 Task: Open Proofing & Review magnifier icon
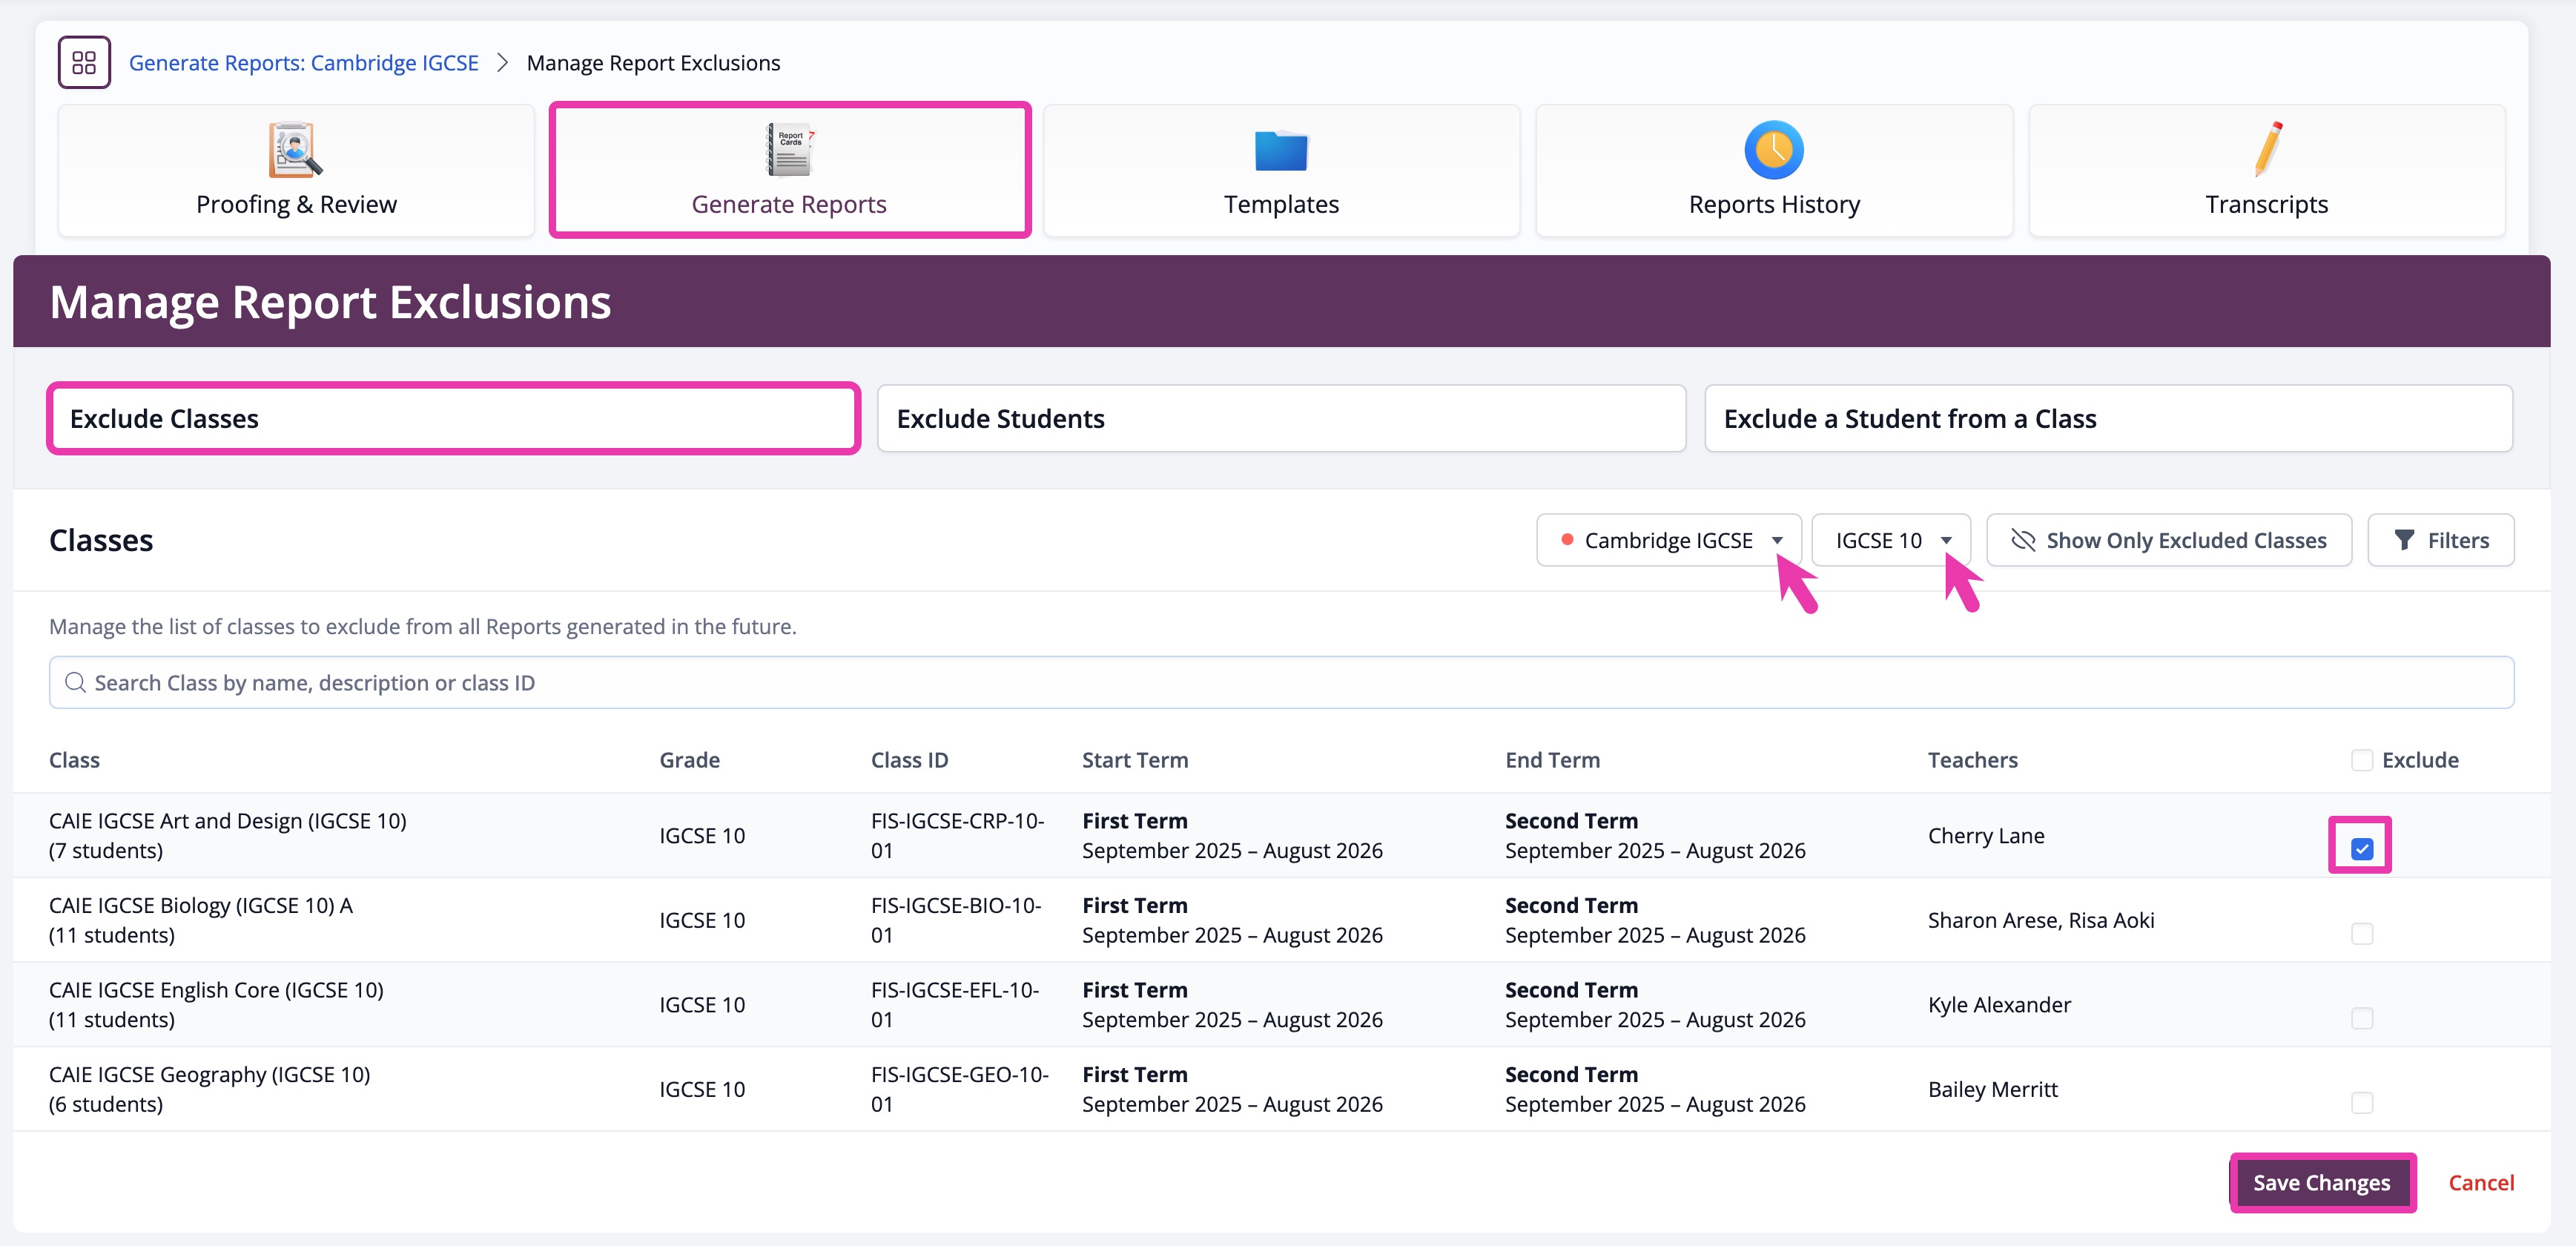pos(295,150)
